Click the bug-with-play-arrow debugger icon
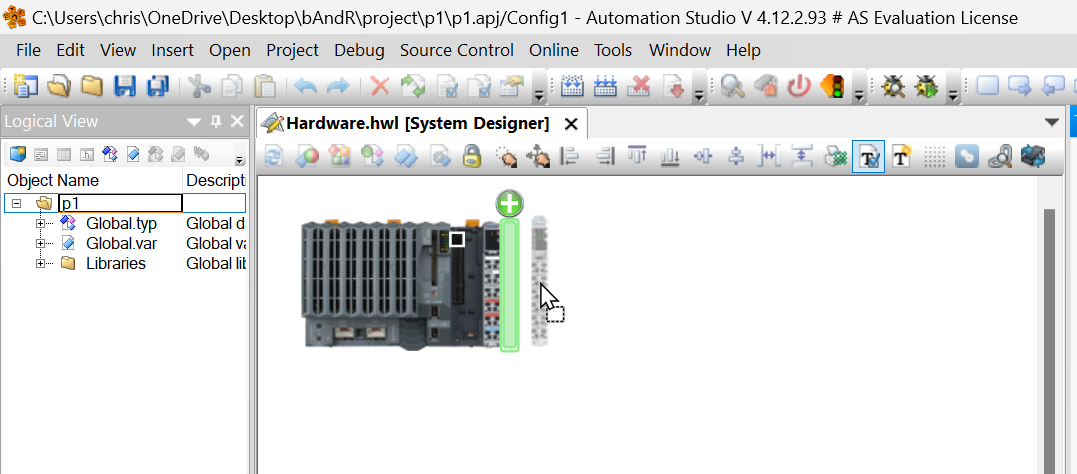Screen dimensions: 1077x474 [x=926, y=87]
